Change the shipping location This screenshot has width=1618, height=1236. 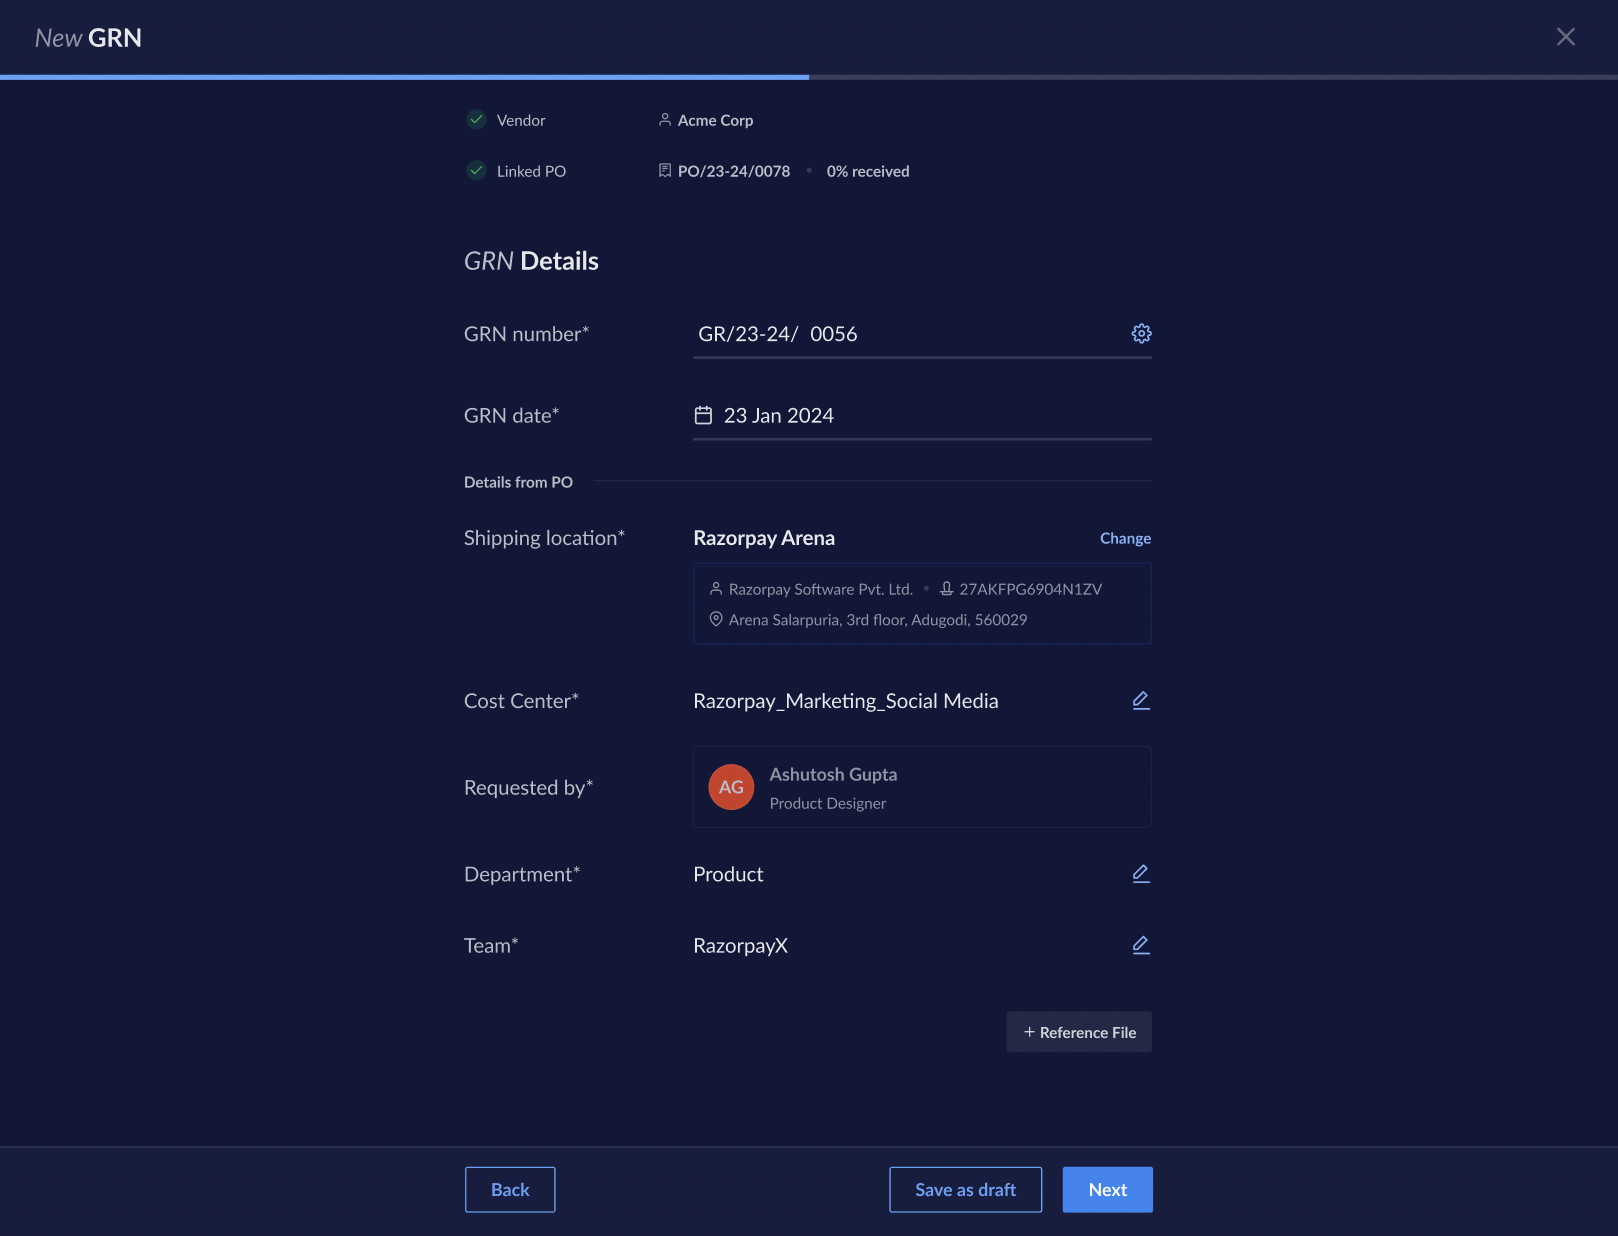(1125, 538)
